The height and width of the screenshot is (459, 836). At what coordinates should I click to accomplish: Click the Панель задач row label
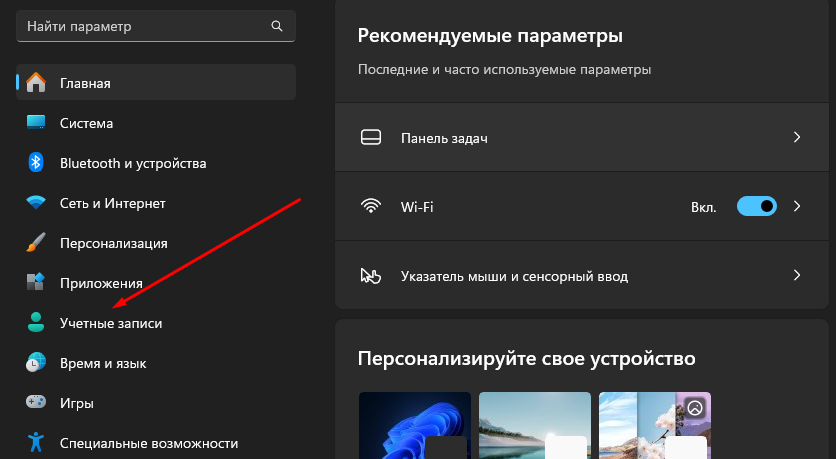point(444,138)
